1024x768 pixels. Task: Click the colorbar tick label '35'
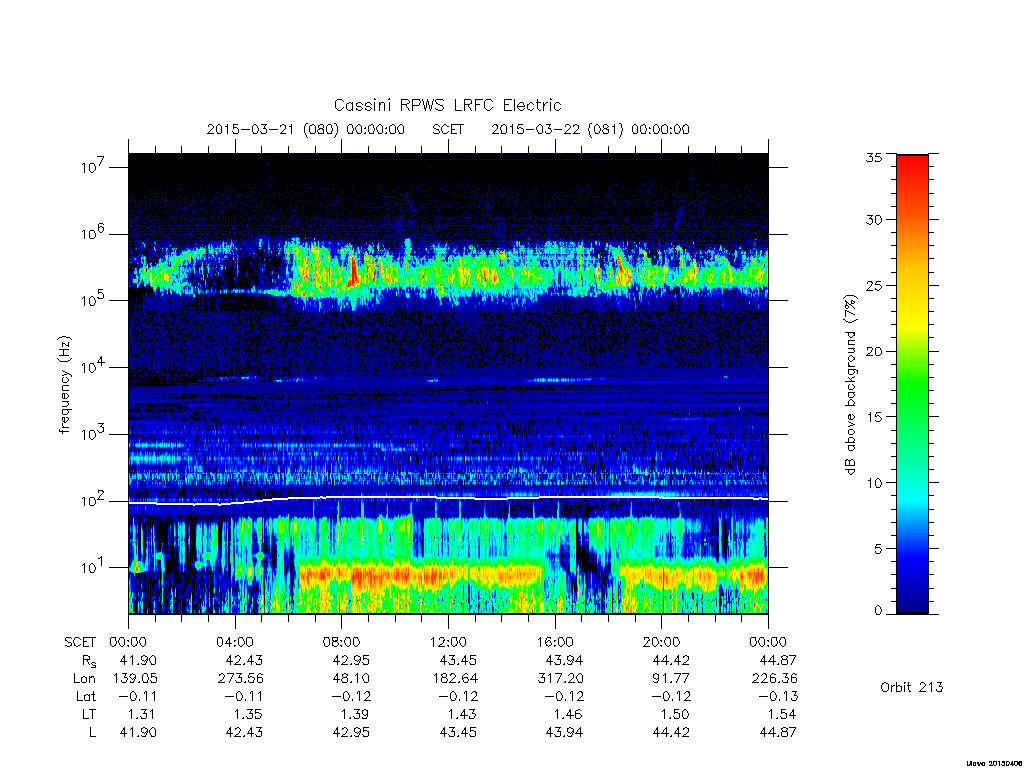874,157
